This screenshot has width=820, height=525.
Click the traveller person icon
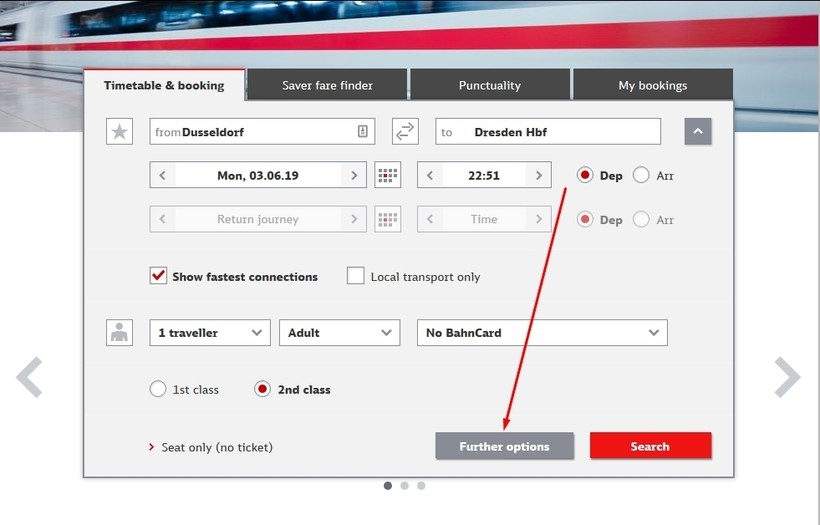[119, 333]
